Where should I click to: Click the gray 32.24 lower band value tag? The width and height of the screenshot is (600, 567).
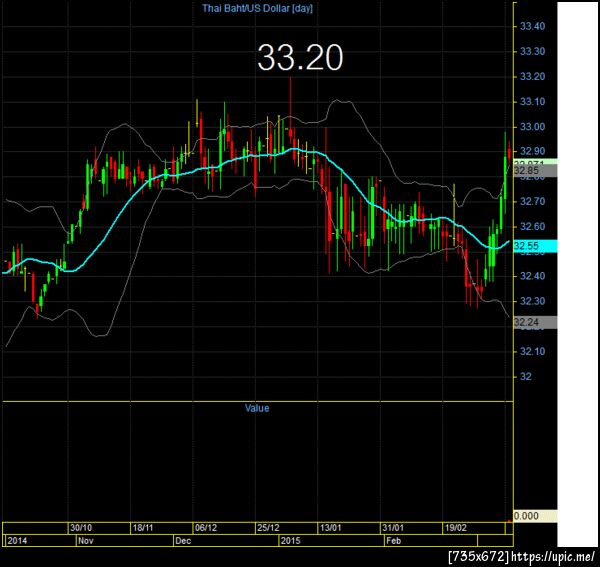click(x=535, y=322)
